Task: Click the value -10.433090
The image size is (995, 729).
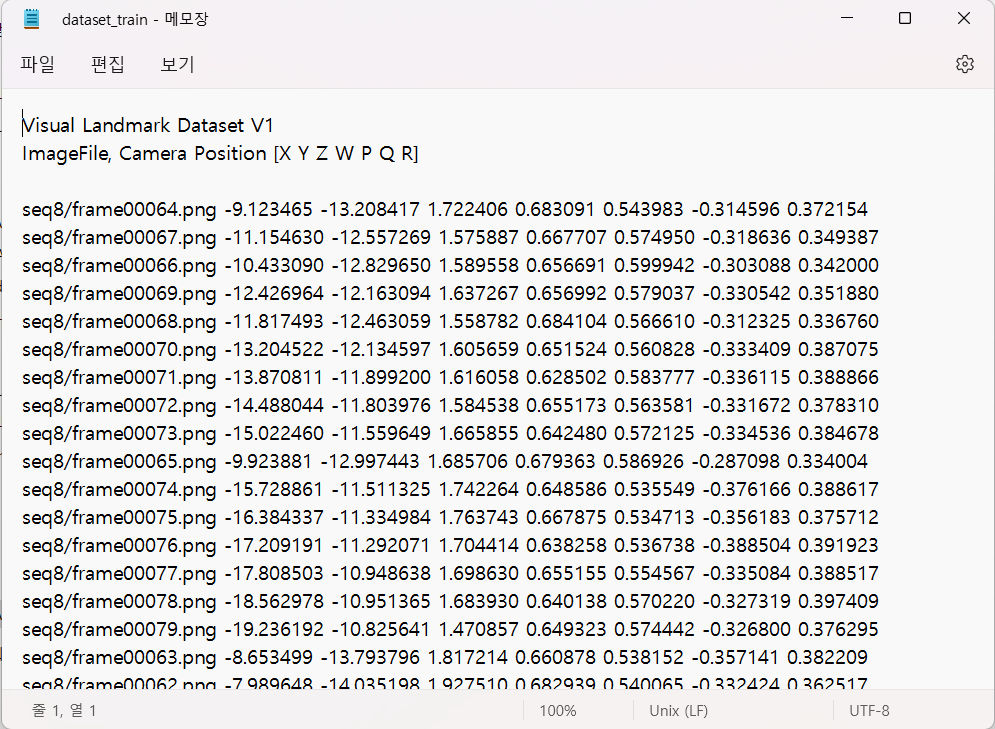Action: pos(274,265)
